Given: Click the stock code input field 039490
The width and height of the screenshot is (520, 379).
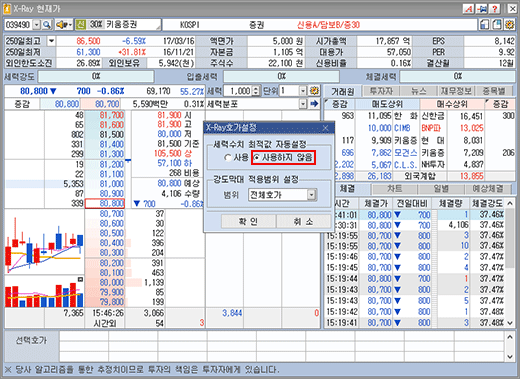Looking at the screenshot, I should click(18, 24).
